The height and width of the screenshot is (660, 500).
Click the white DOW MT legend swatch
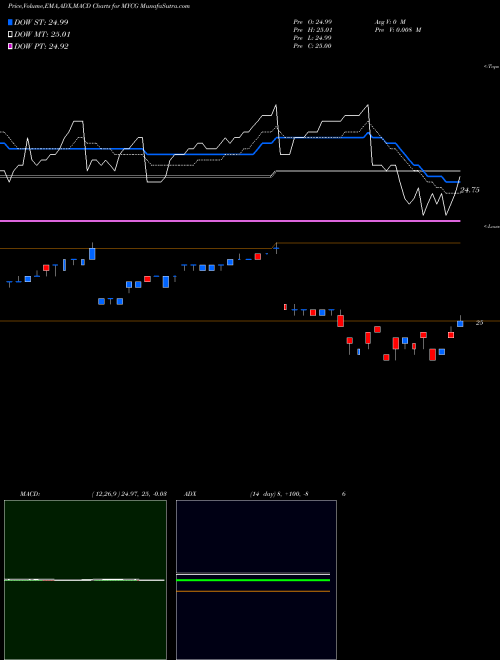tap(11, 35)
